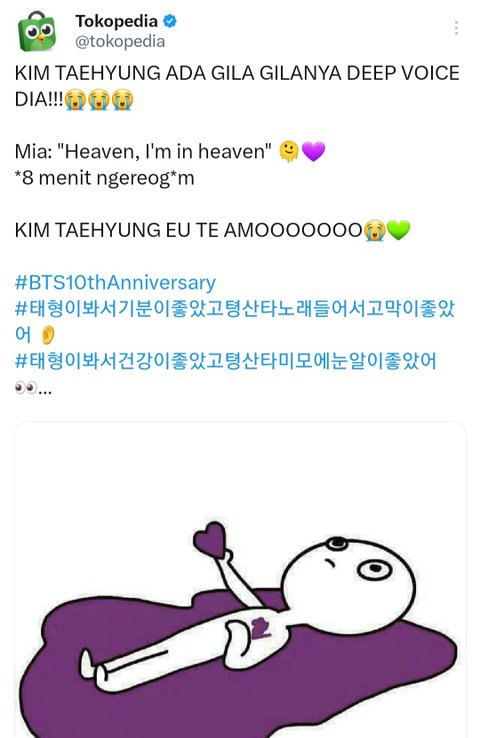Open the Korean hashtag ending with 고막이좋았어
The height and width of the screenshot is (738, 480).
[235, 321]
